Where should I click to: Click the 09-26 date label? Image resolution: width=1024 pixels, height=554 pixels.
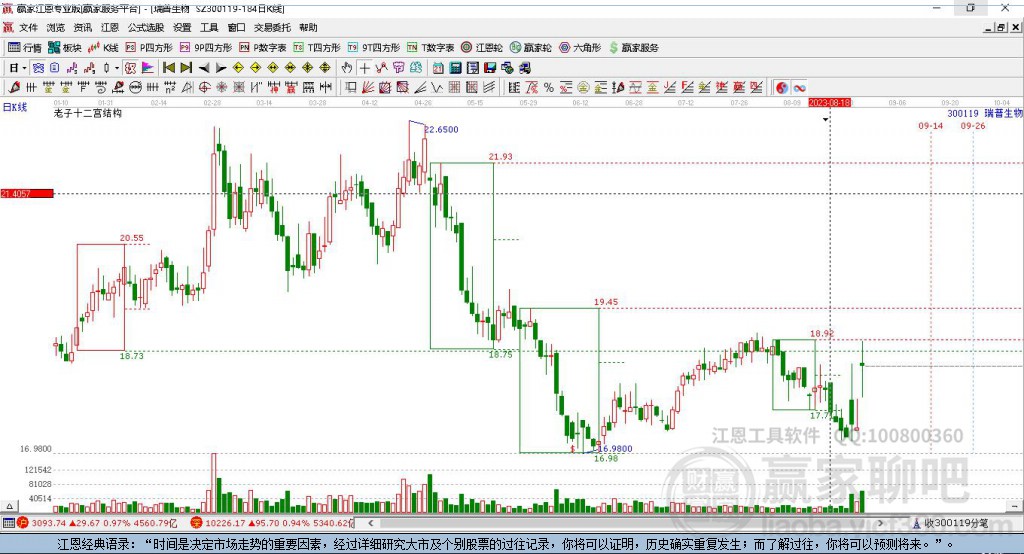(x=972, y=125)
